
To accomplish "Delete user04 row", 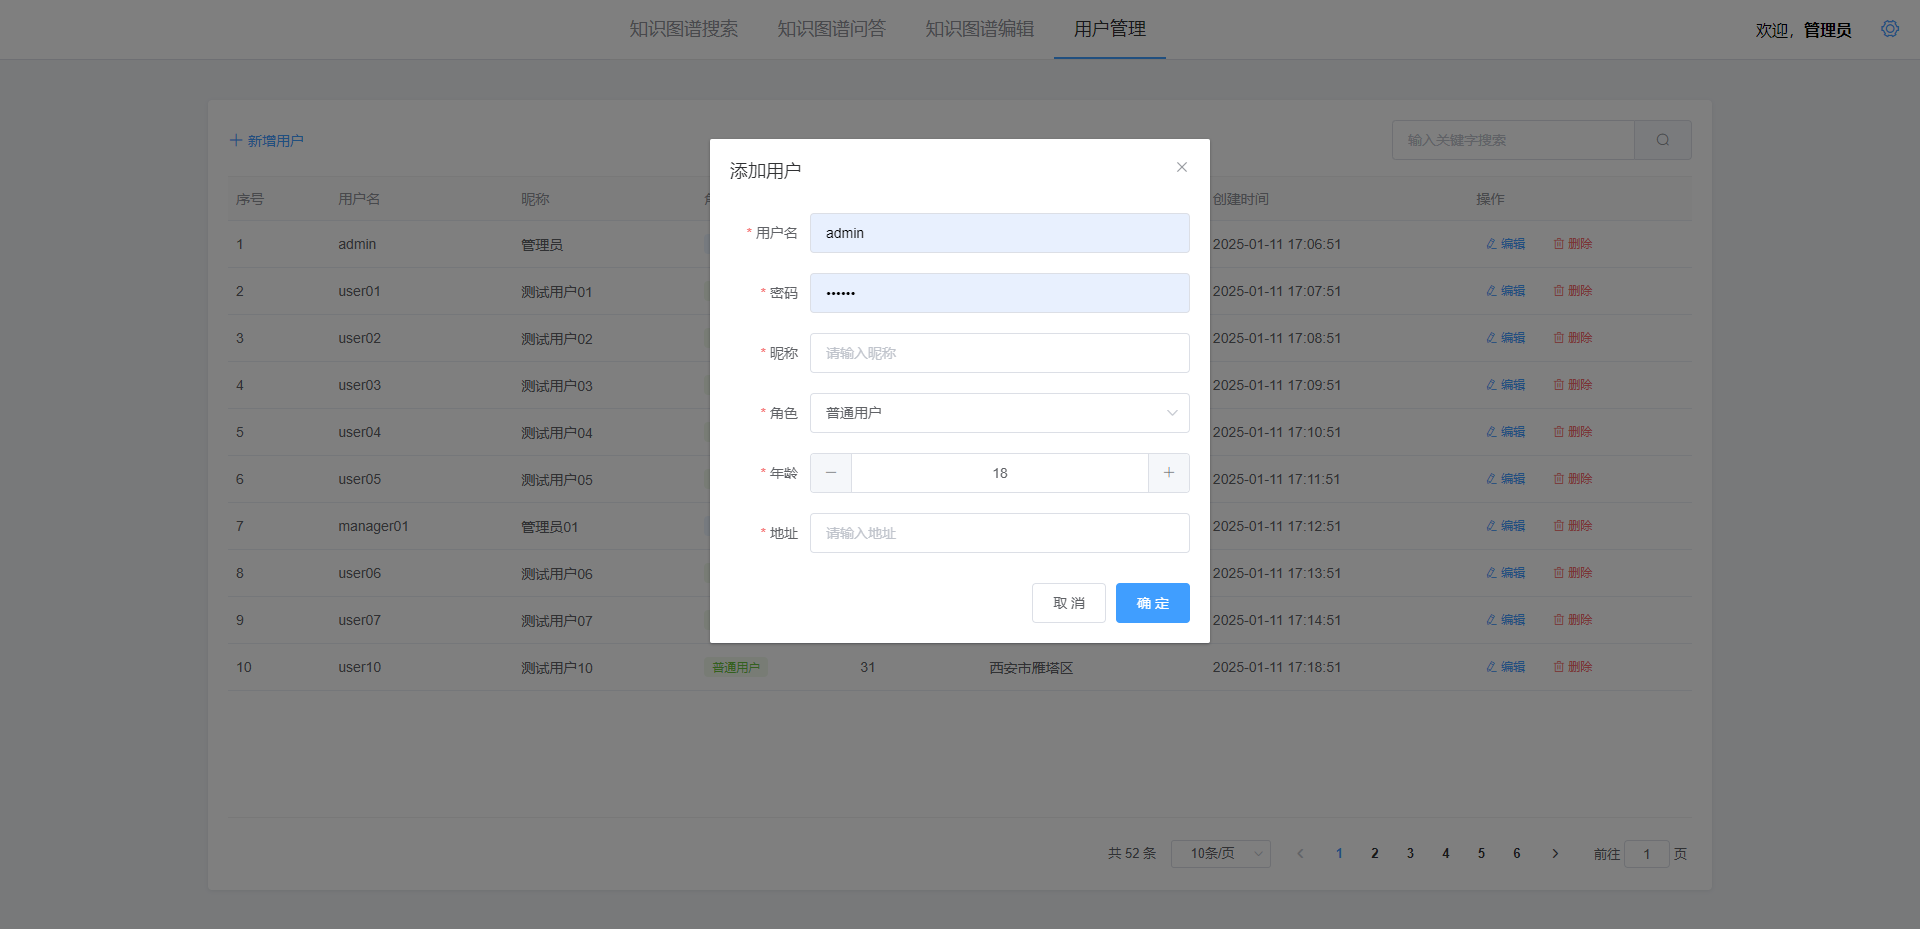I will click(1573, 432).
